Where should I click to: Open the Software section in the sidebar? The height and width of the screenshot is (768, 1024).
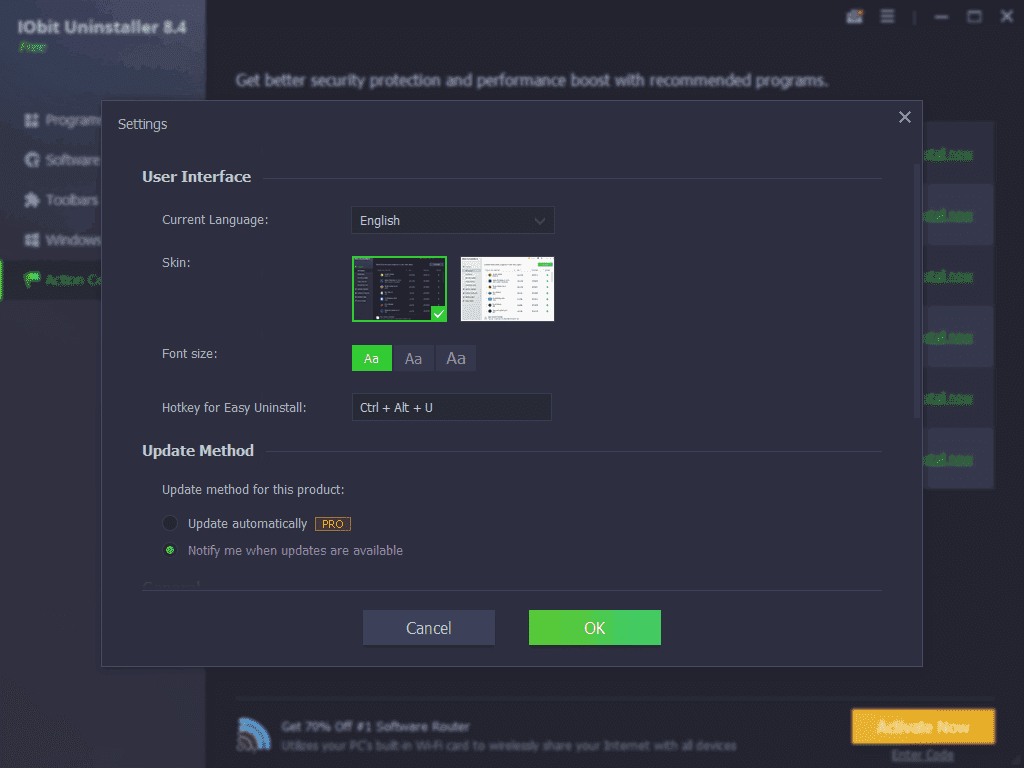[62, 160]
